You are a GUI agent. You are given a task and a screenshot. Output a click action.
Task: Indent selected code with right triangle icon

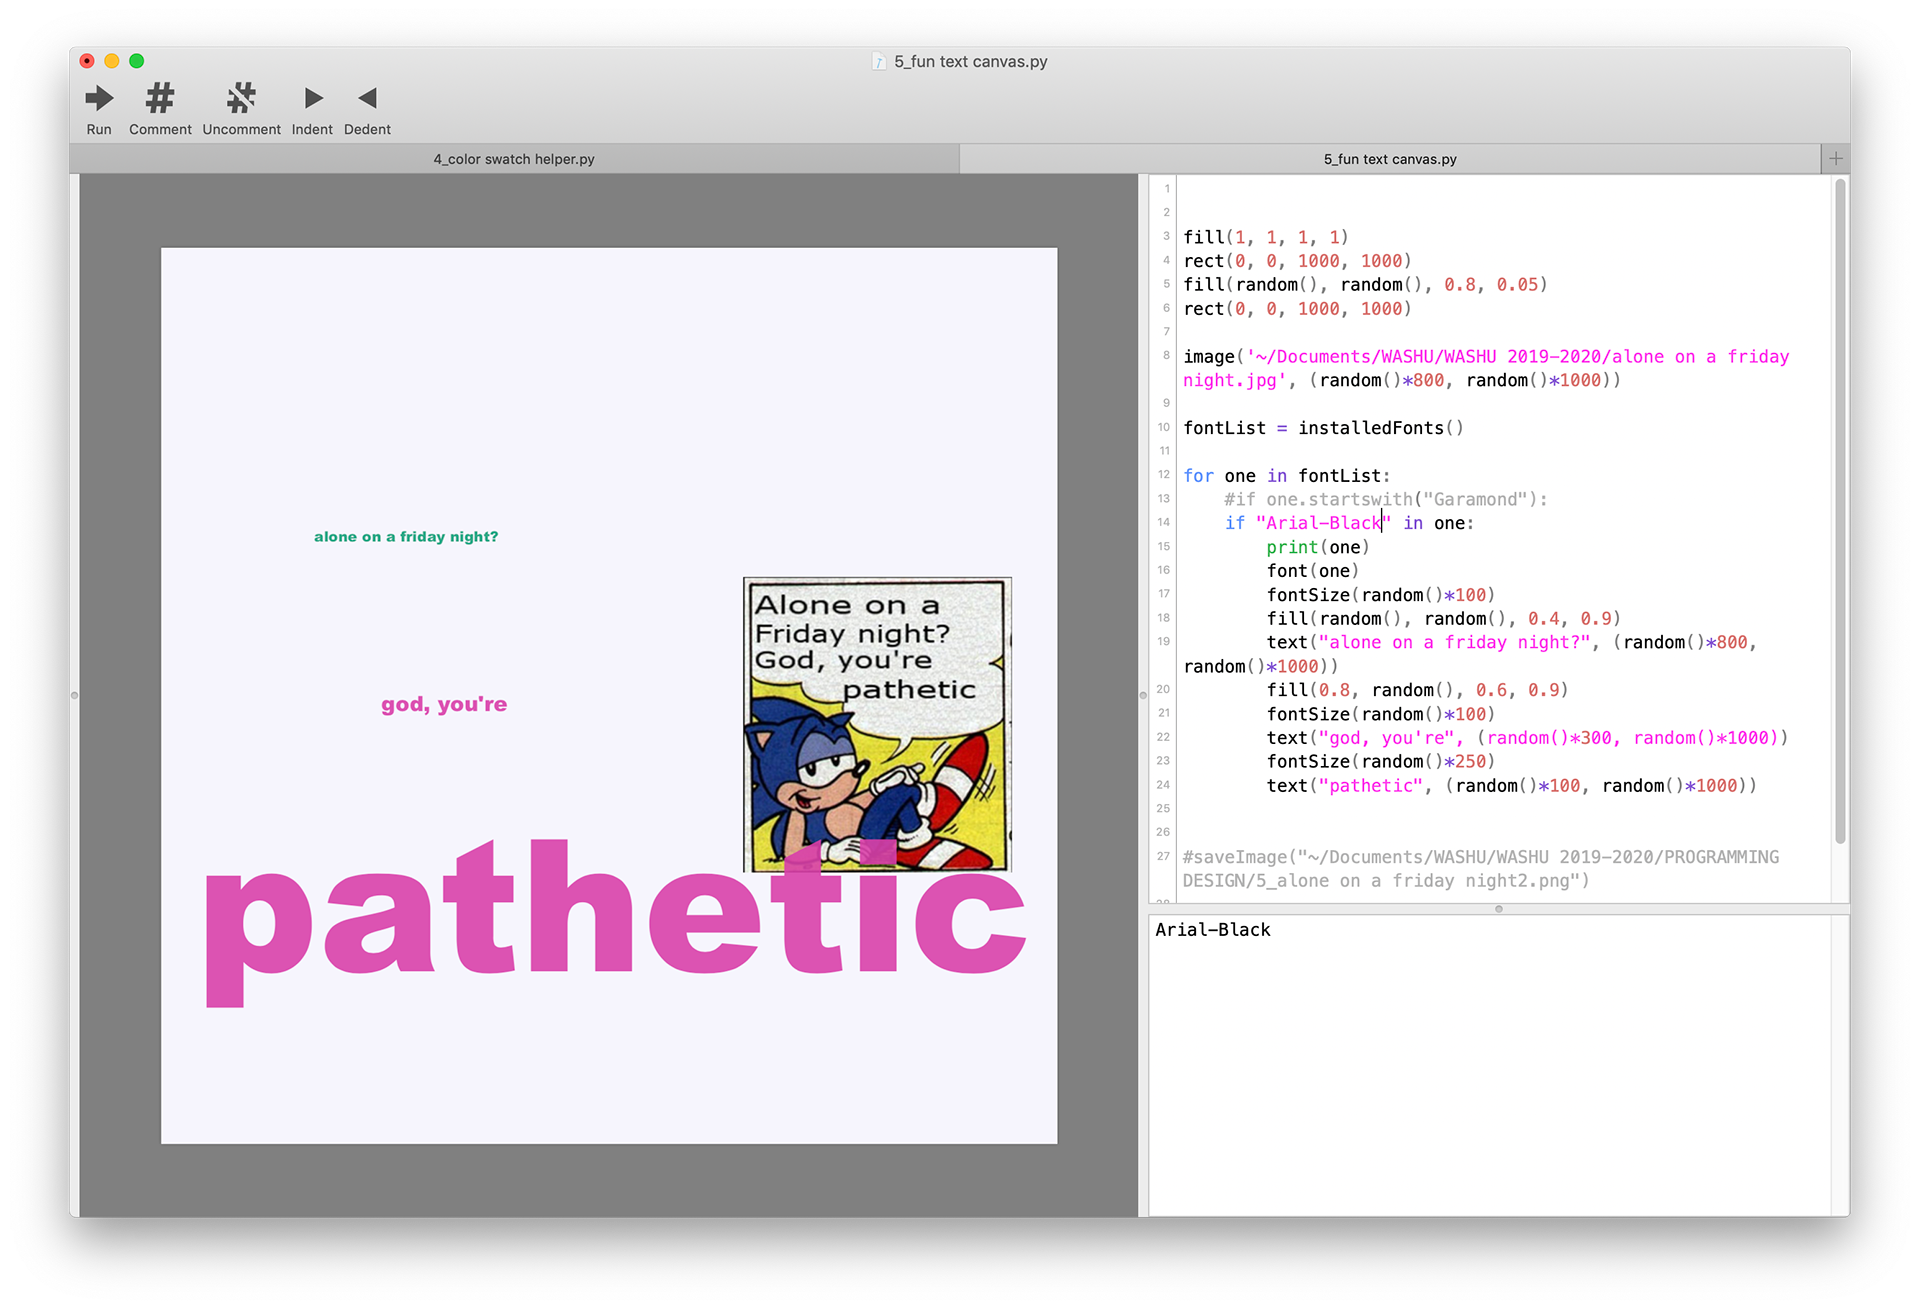[313, 98]
